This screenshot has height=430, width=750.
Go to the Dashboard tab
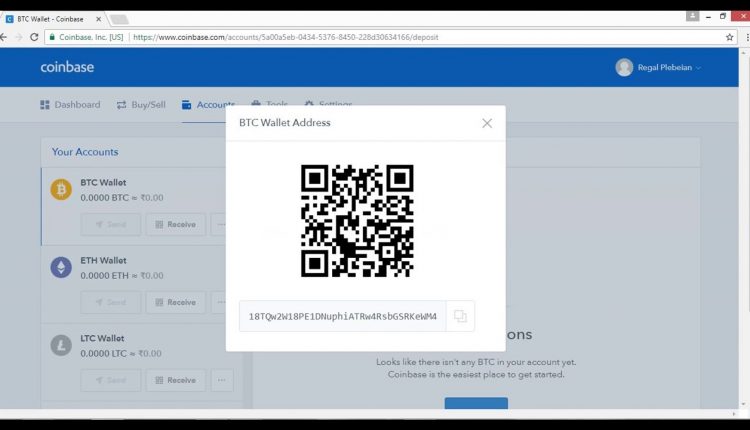(x=70, y=105)
